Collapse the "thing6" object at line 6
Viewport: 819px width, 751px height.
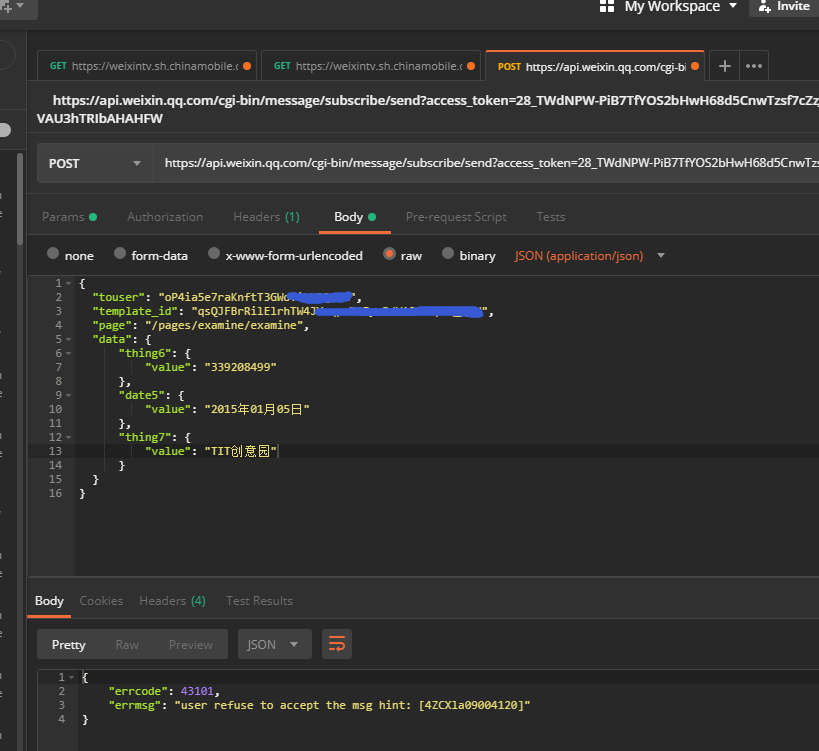pos(68,354)
